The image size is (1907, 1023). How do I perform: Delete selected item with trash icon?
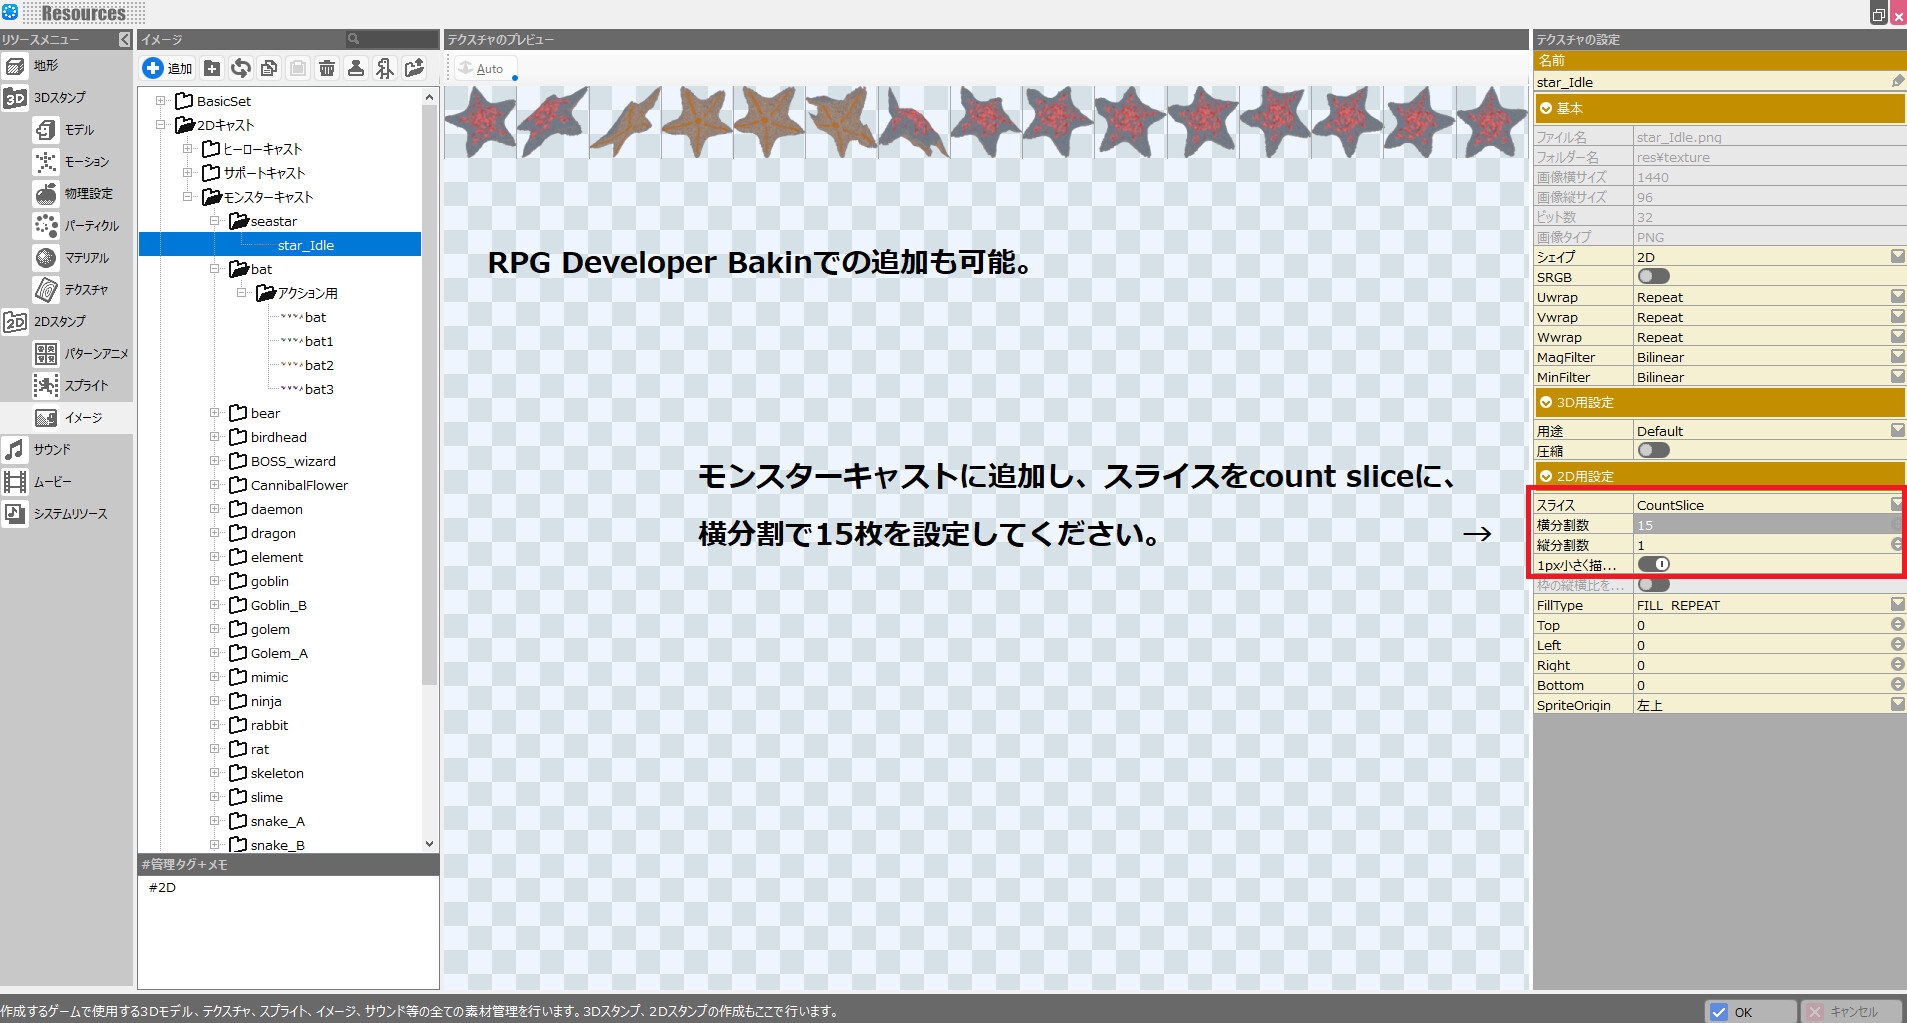tap(327, 68)
